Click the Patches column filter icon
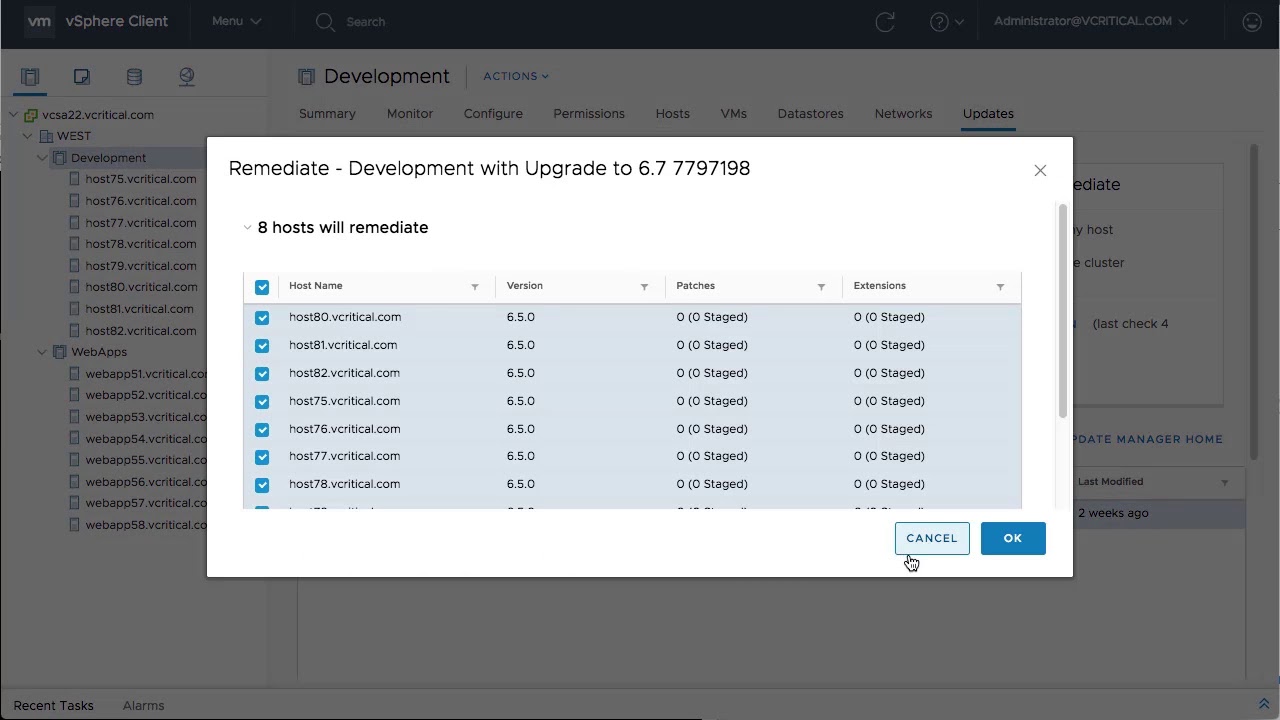 821,287
